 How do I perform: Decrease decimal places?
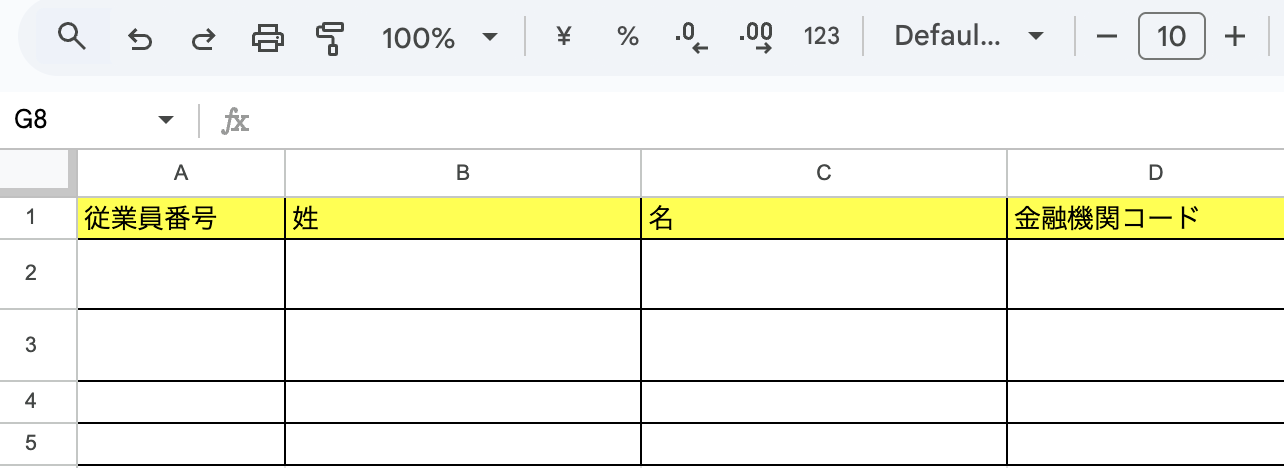(691, 37)
